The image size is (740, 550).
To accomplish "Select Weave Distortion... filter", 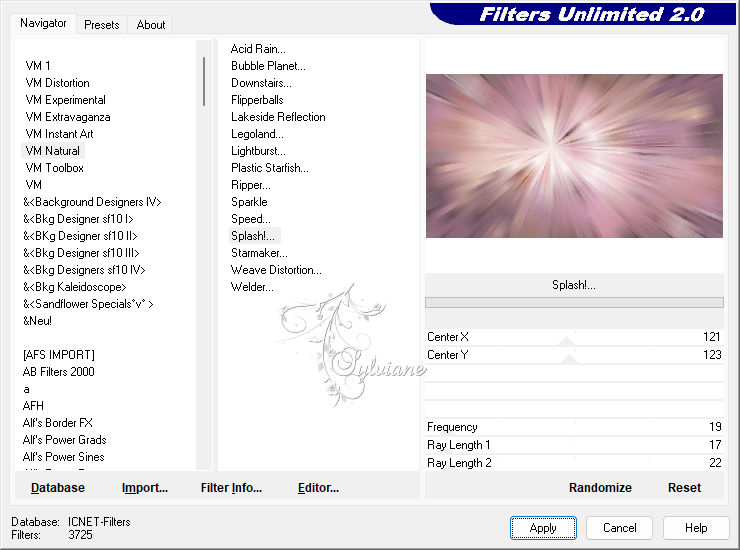I will [x=276, y=270].
